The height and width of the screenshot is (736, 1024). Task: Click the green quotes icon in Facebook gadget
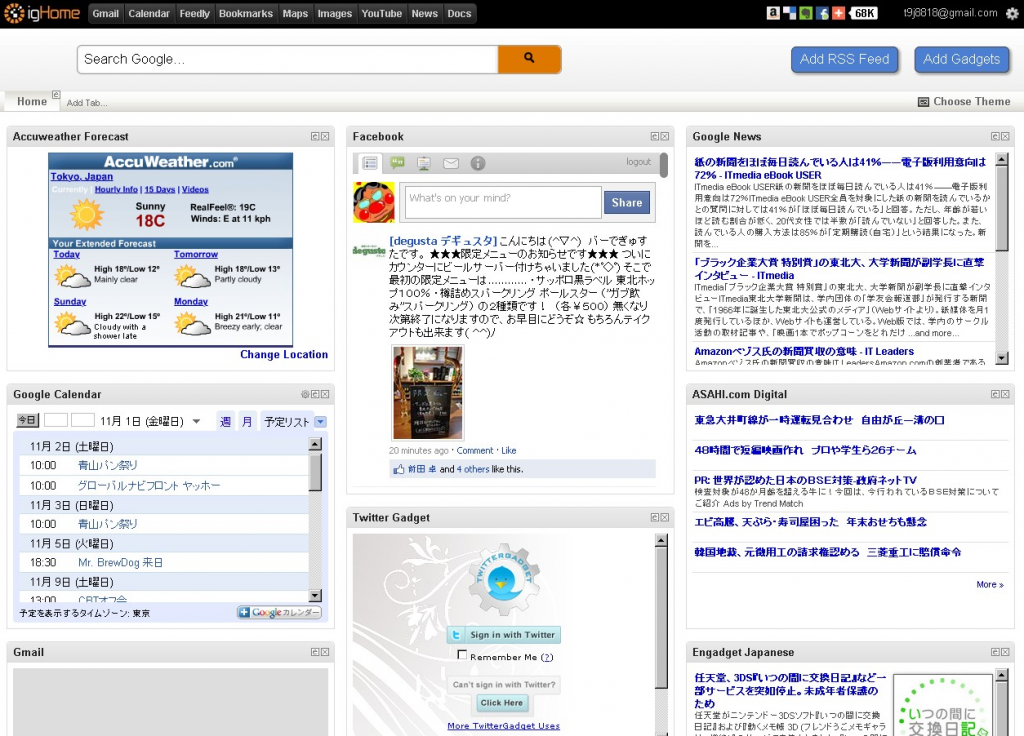[397, 163]
